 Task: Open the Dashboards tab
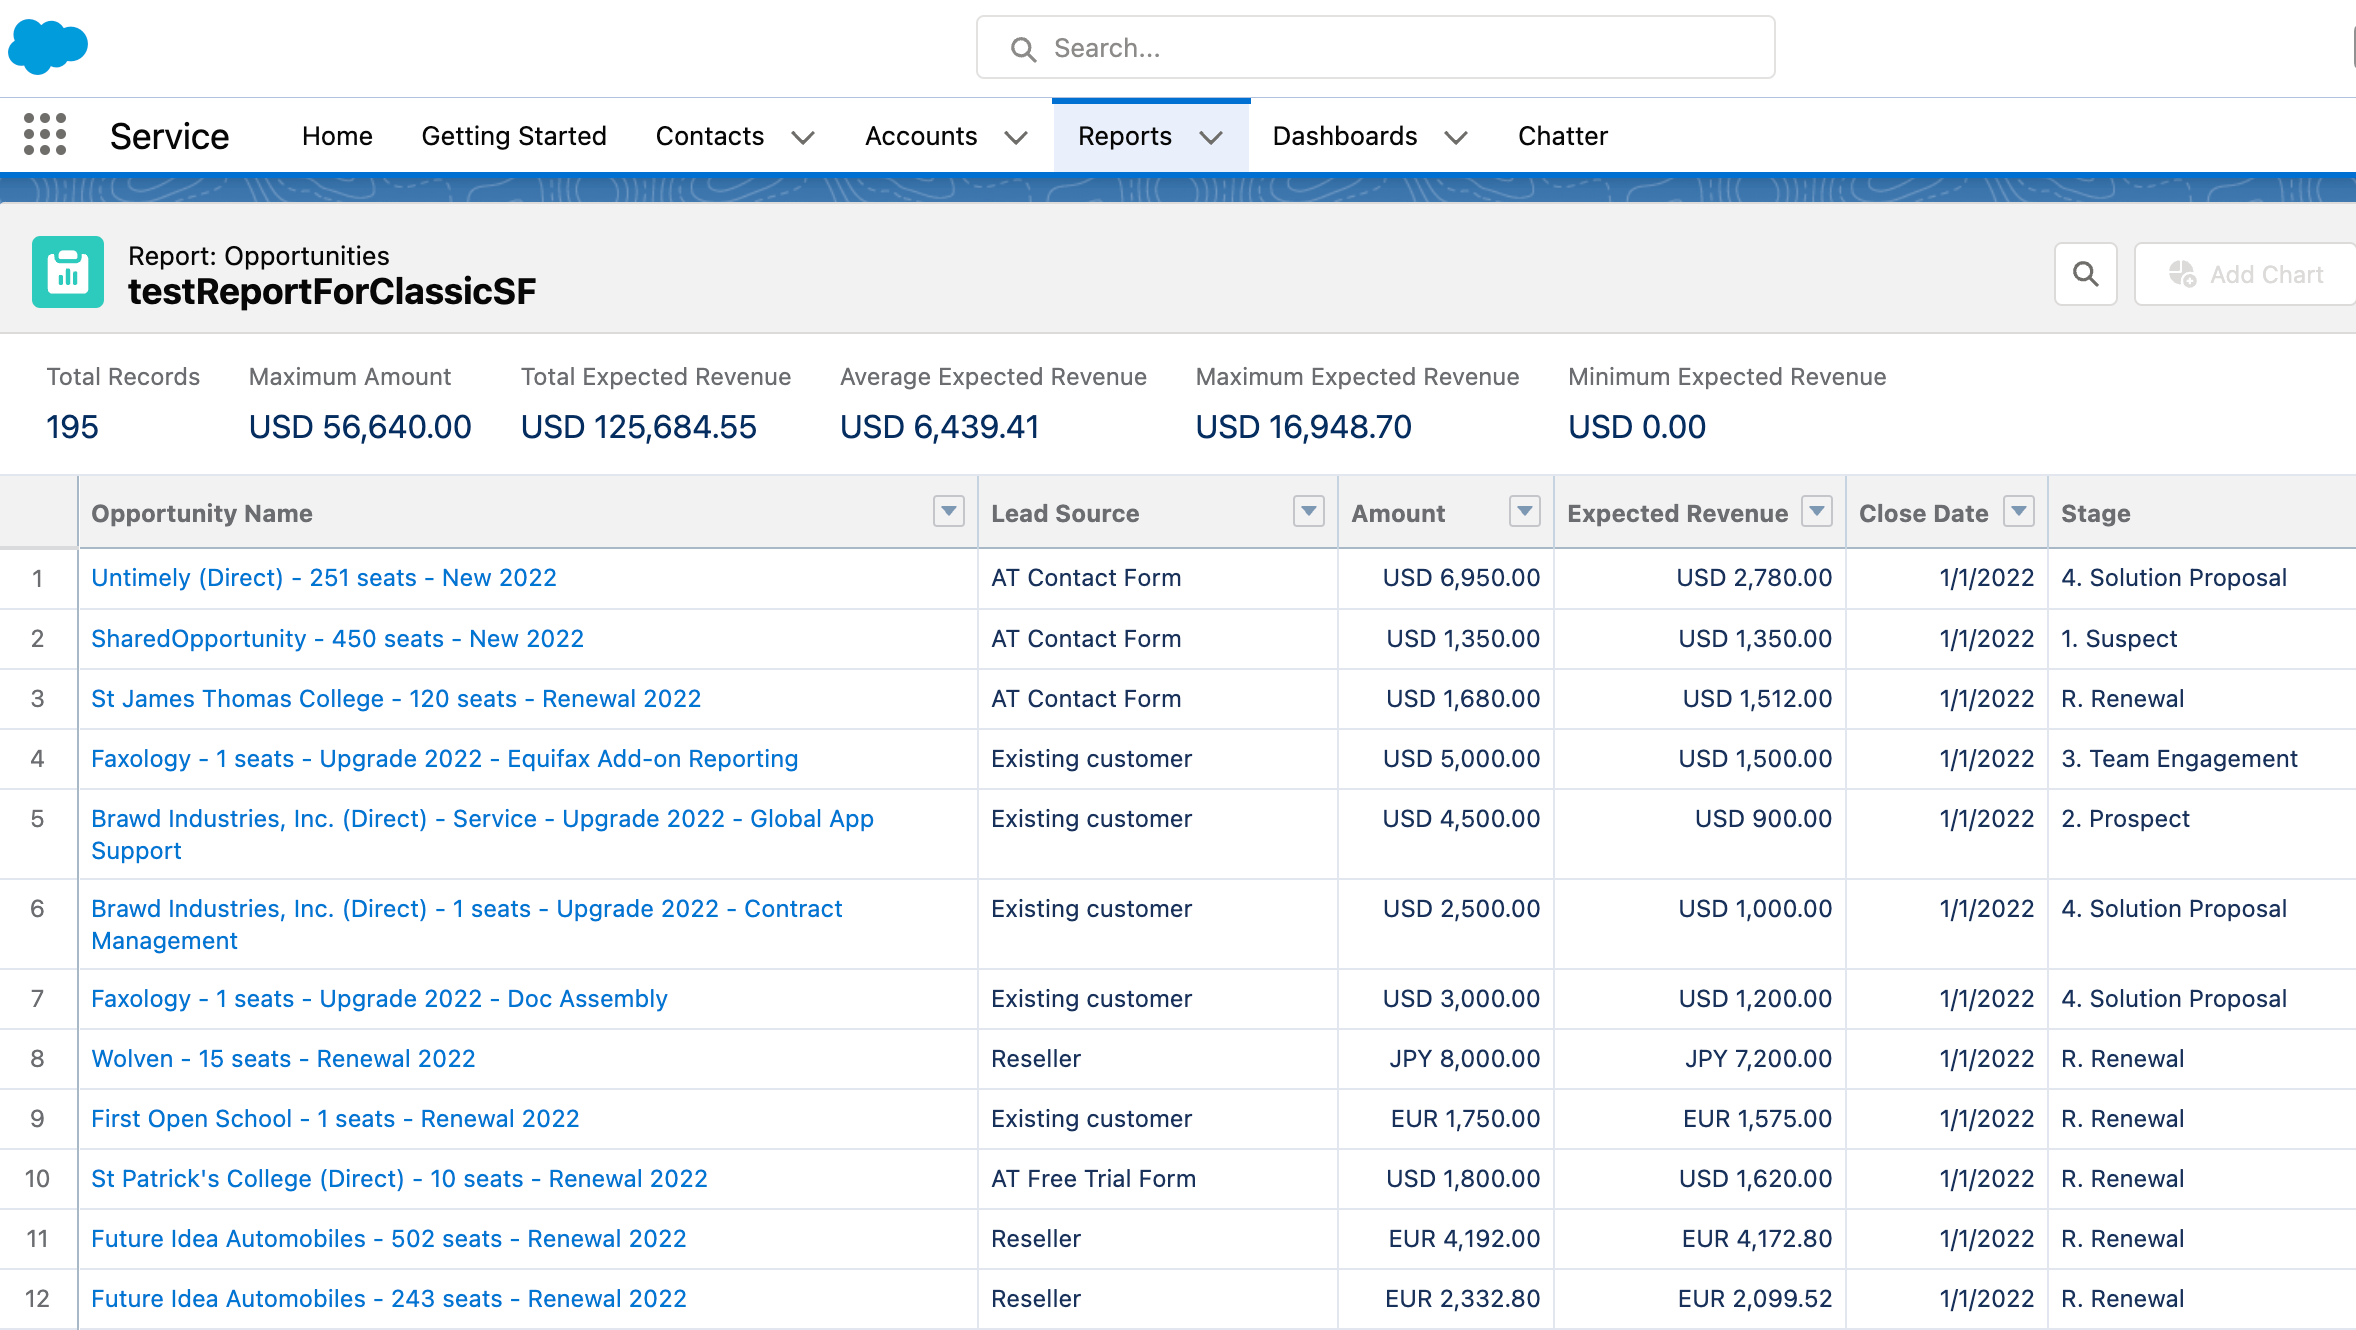coord(1344,136)
